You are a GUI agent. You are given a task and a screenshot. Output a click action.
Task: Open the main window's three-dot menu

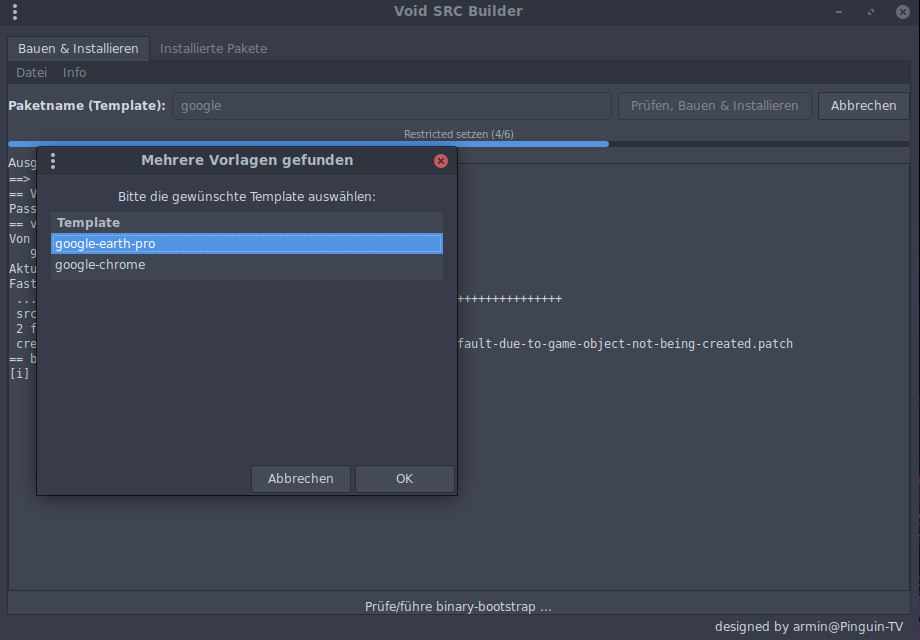click(x=15, y=12)
